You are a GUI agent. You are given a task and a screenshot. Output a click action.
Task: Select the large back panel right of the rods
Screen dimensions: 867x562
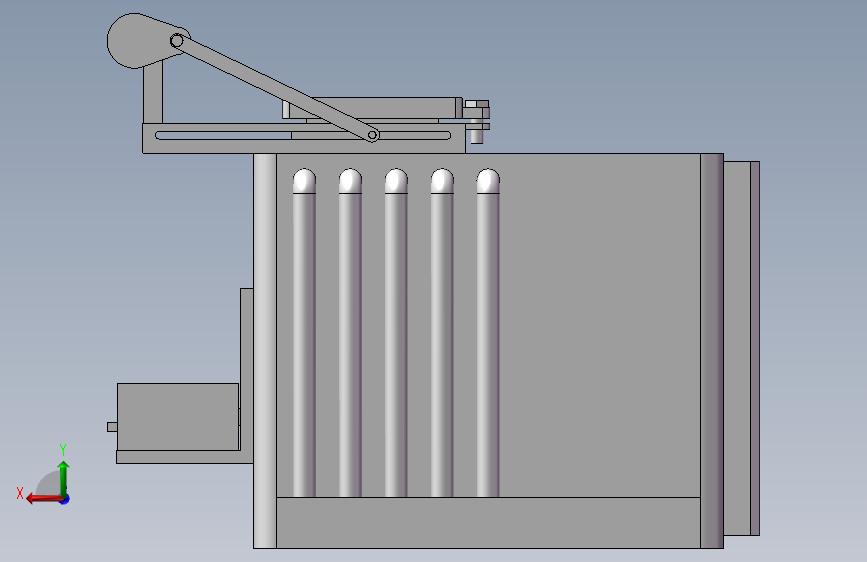[600, 325]
